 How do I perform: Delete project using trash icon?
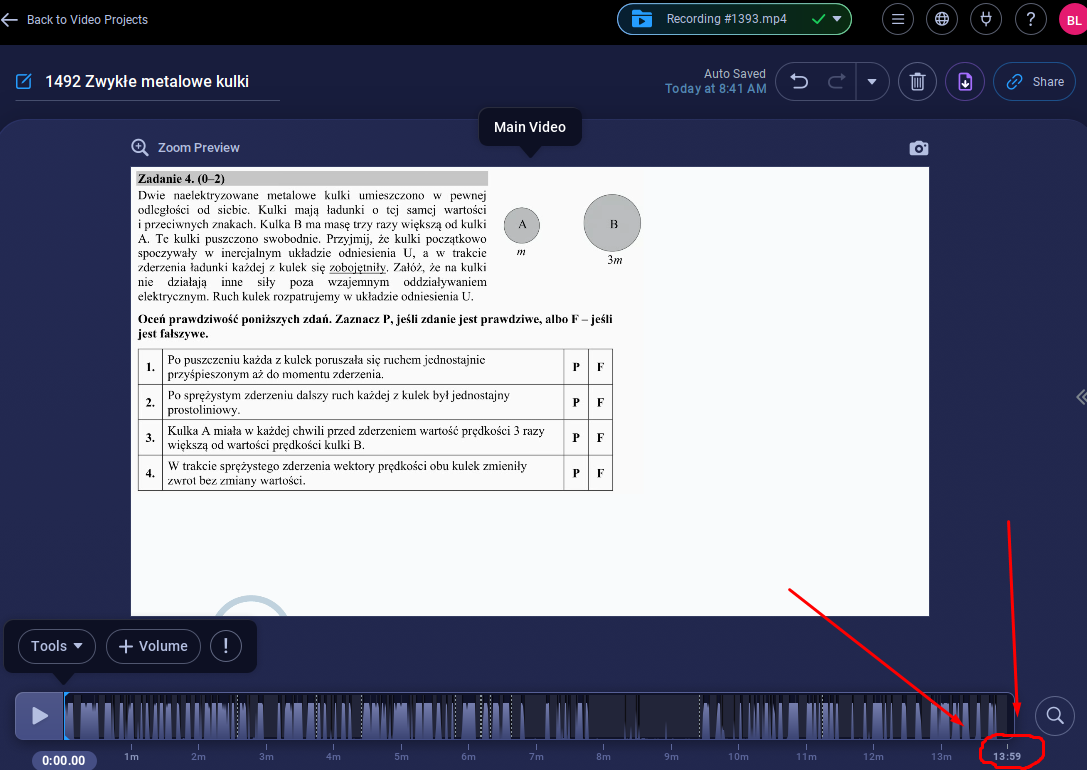[x=917, y=82]
